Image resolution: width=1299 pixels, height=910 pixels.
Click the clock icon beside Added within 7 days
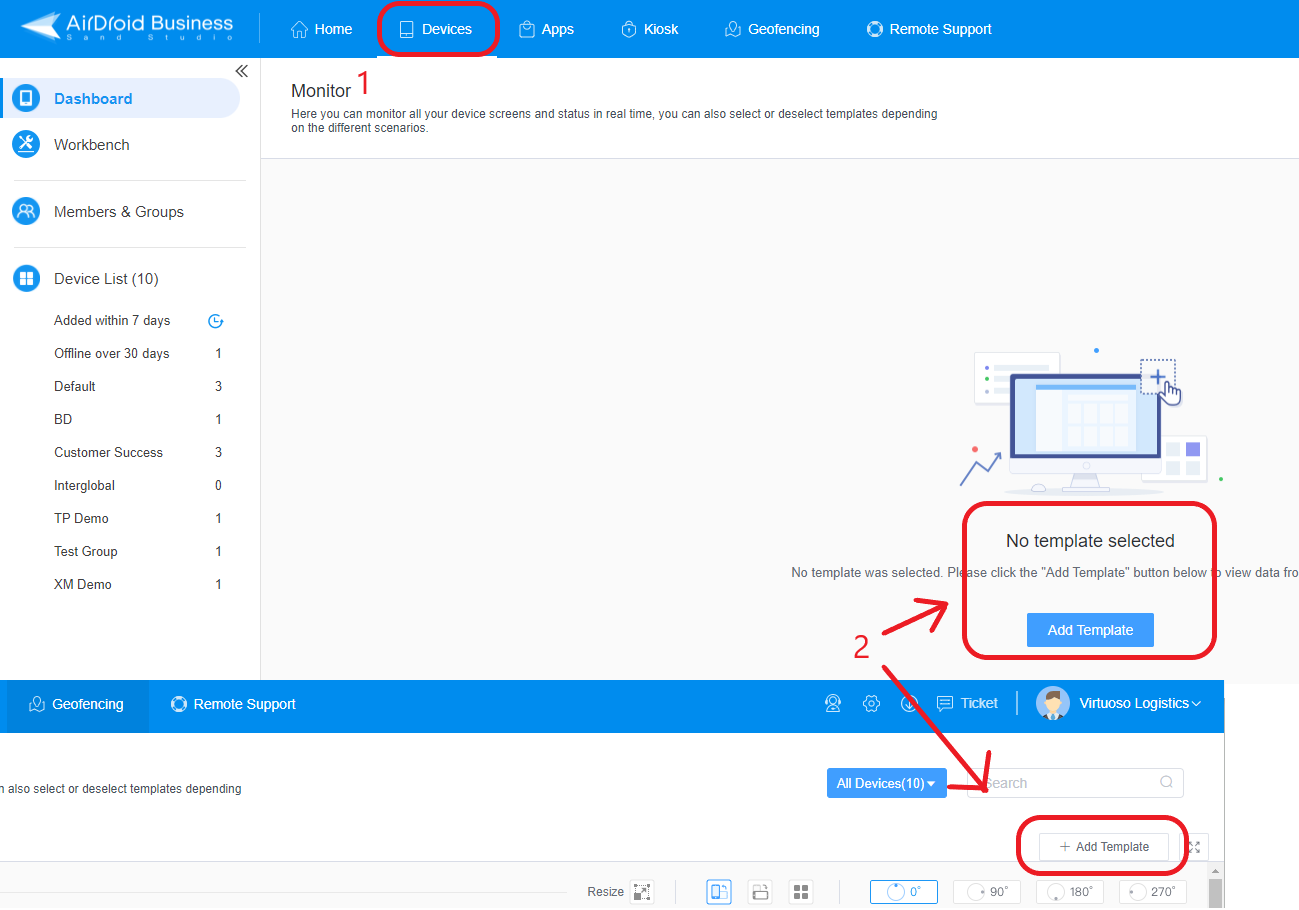(215, 321)
